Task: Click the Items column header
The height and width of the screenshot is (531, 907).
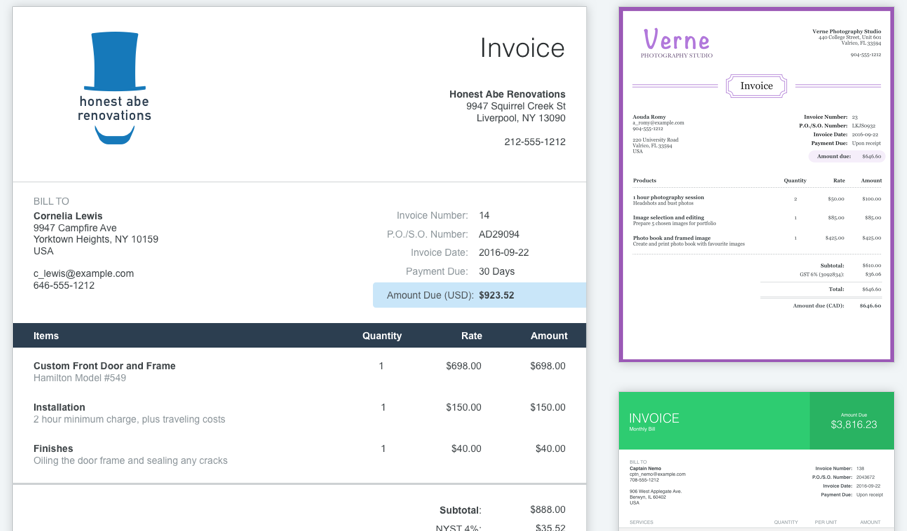Action: pyautogui.click(x=46, y=335)
